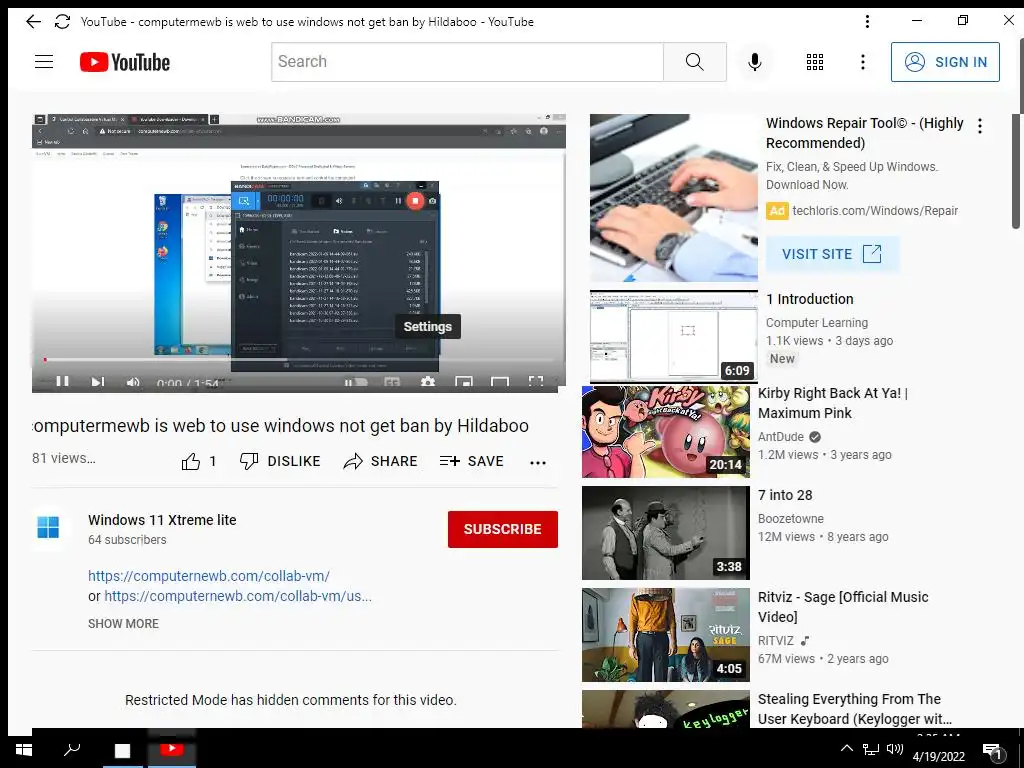
Task: Open '1 Introduction' video title
Action: [810, 299]
